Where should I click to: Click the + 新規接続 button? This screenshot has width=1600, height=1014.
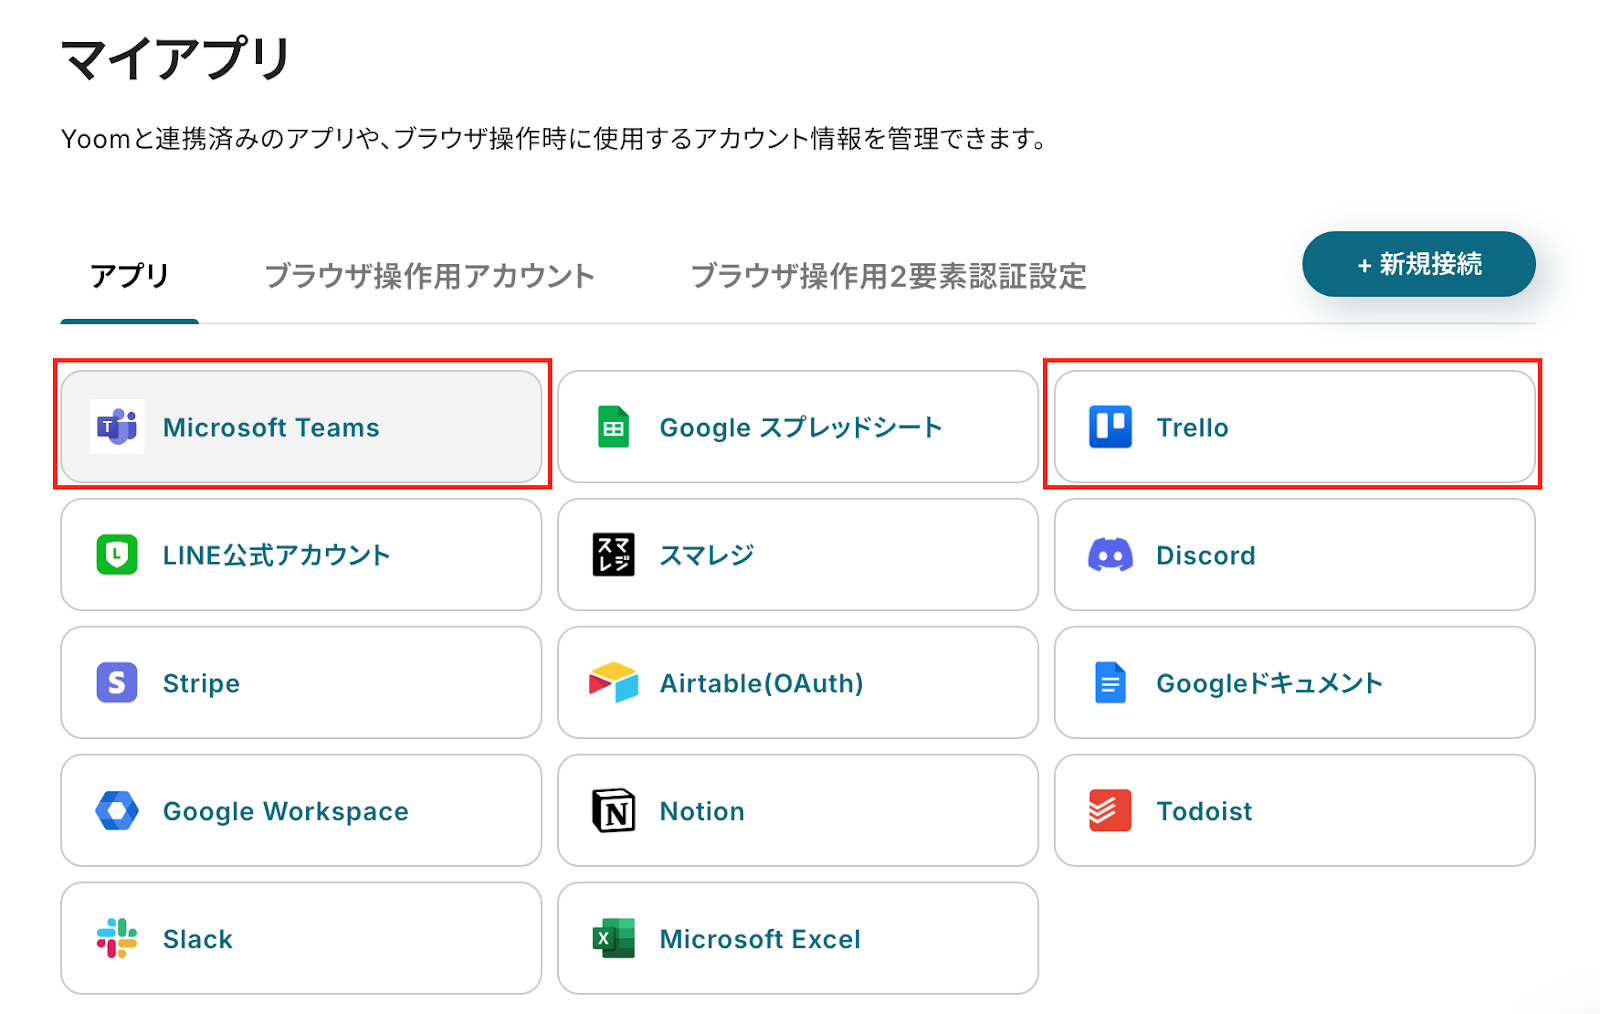[1419, 264]
